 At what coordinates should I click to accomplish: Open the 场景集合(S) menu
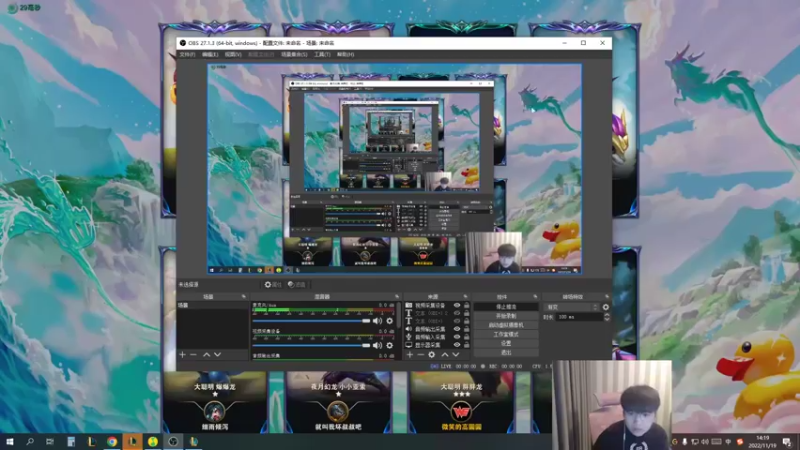pos(294,54)
